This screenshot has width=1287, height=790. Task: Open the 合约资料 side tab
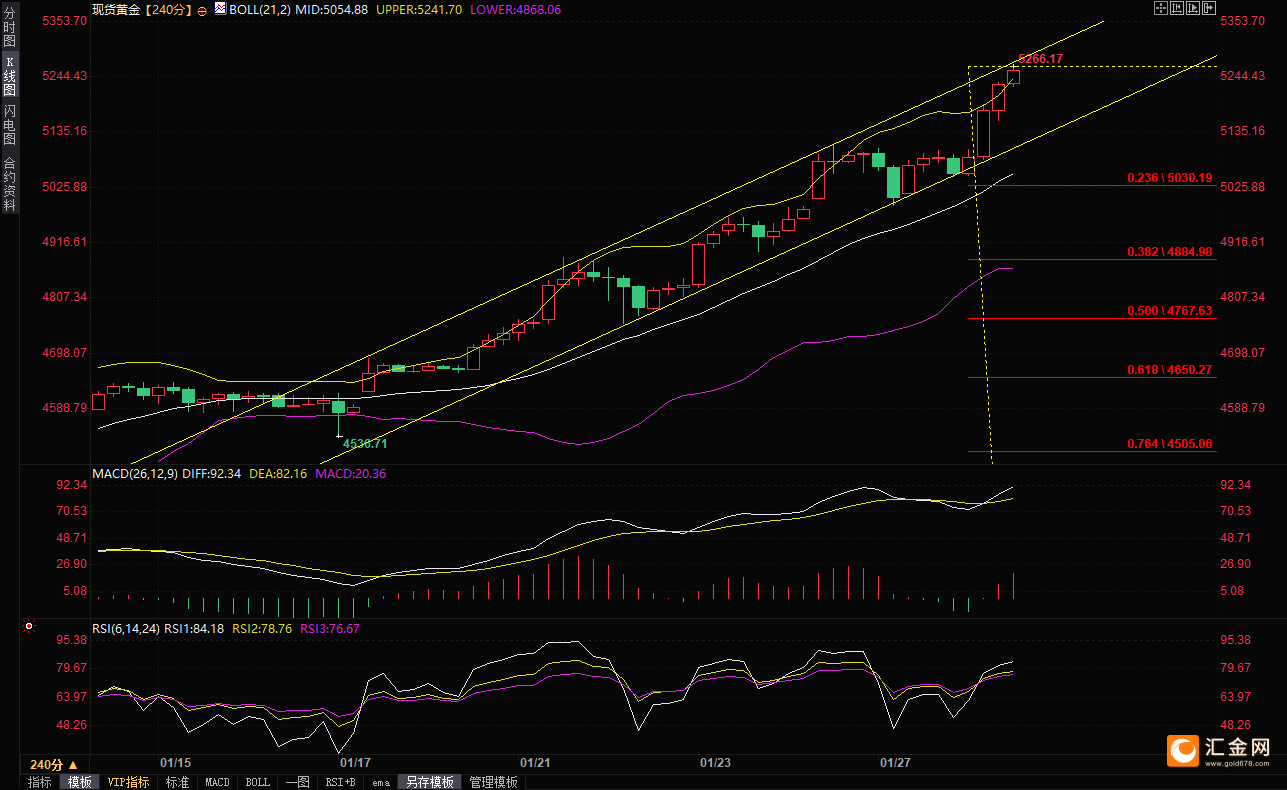coord(9,184)
